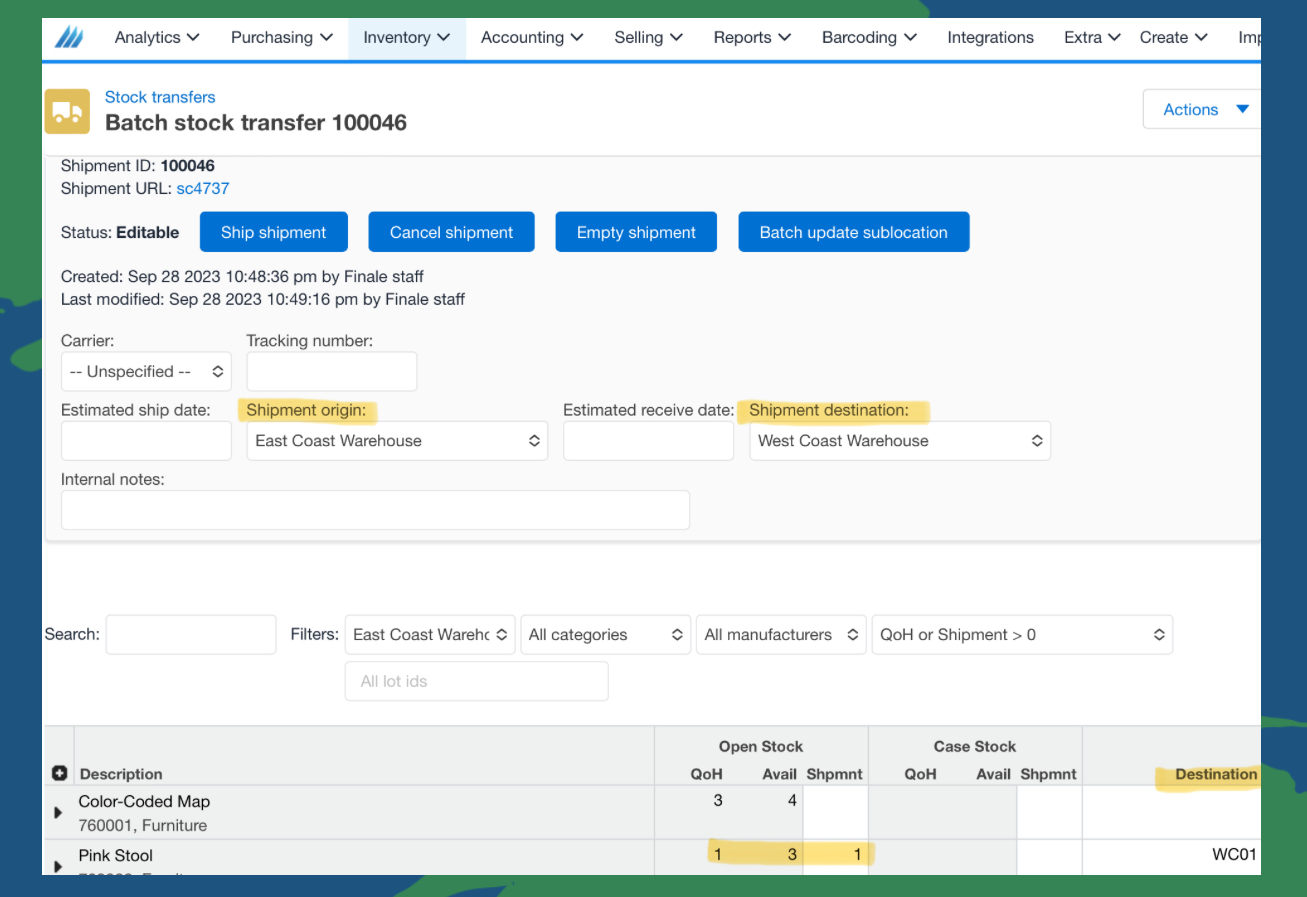Image resolution: width=1307 pixels, height=897 pixels.
Task: Open the Reports menu
Action: (752, 37)
